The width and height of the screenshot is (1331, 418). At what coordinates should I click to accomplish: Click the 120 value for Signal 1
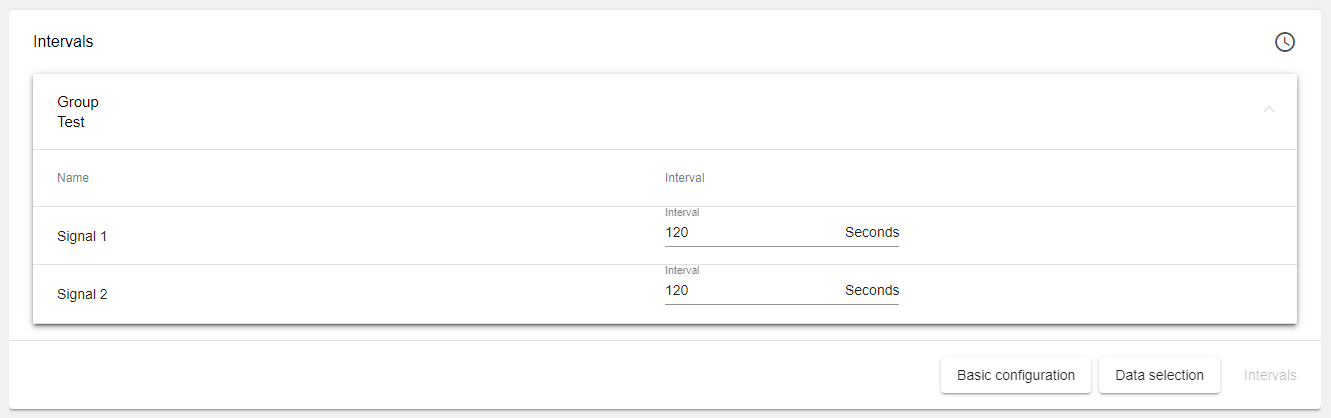pyautogui.click(x=677, y=233)
